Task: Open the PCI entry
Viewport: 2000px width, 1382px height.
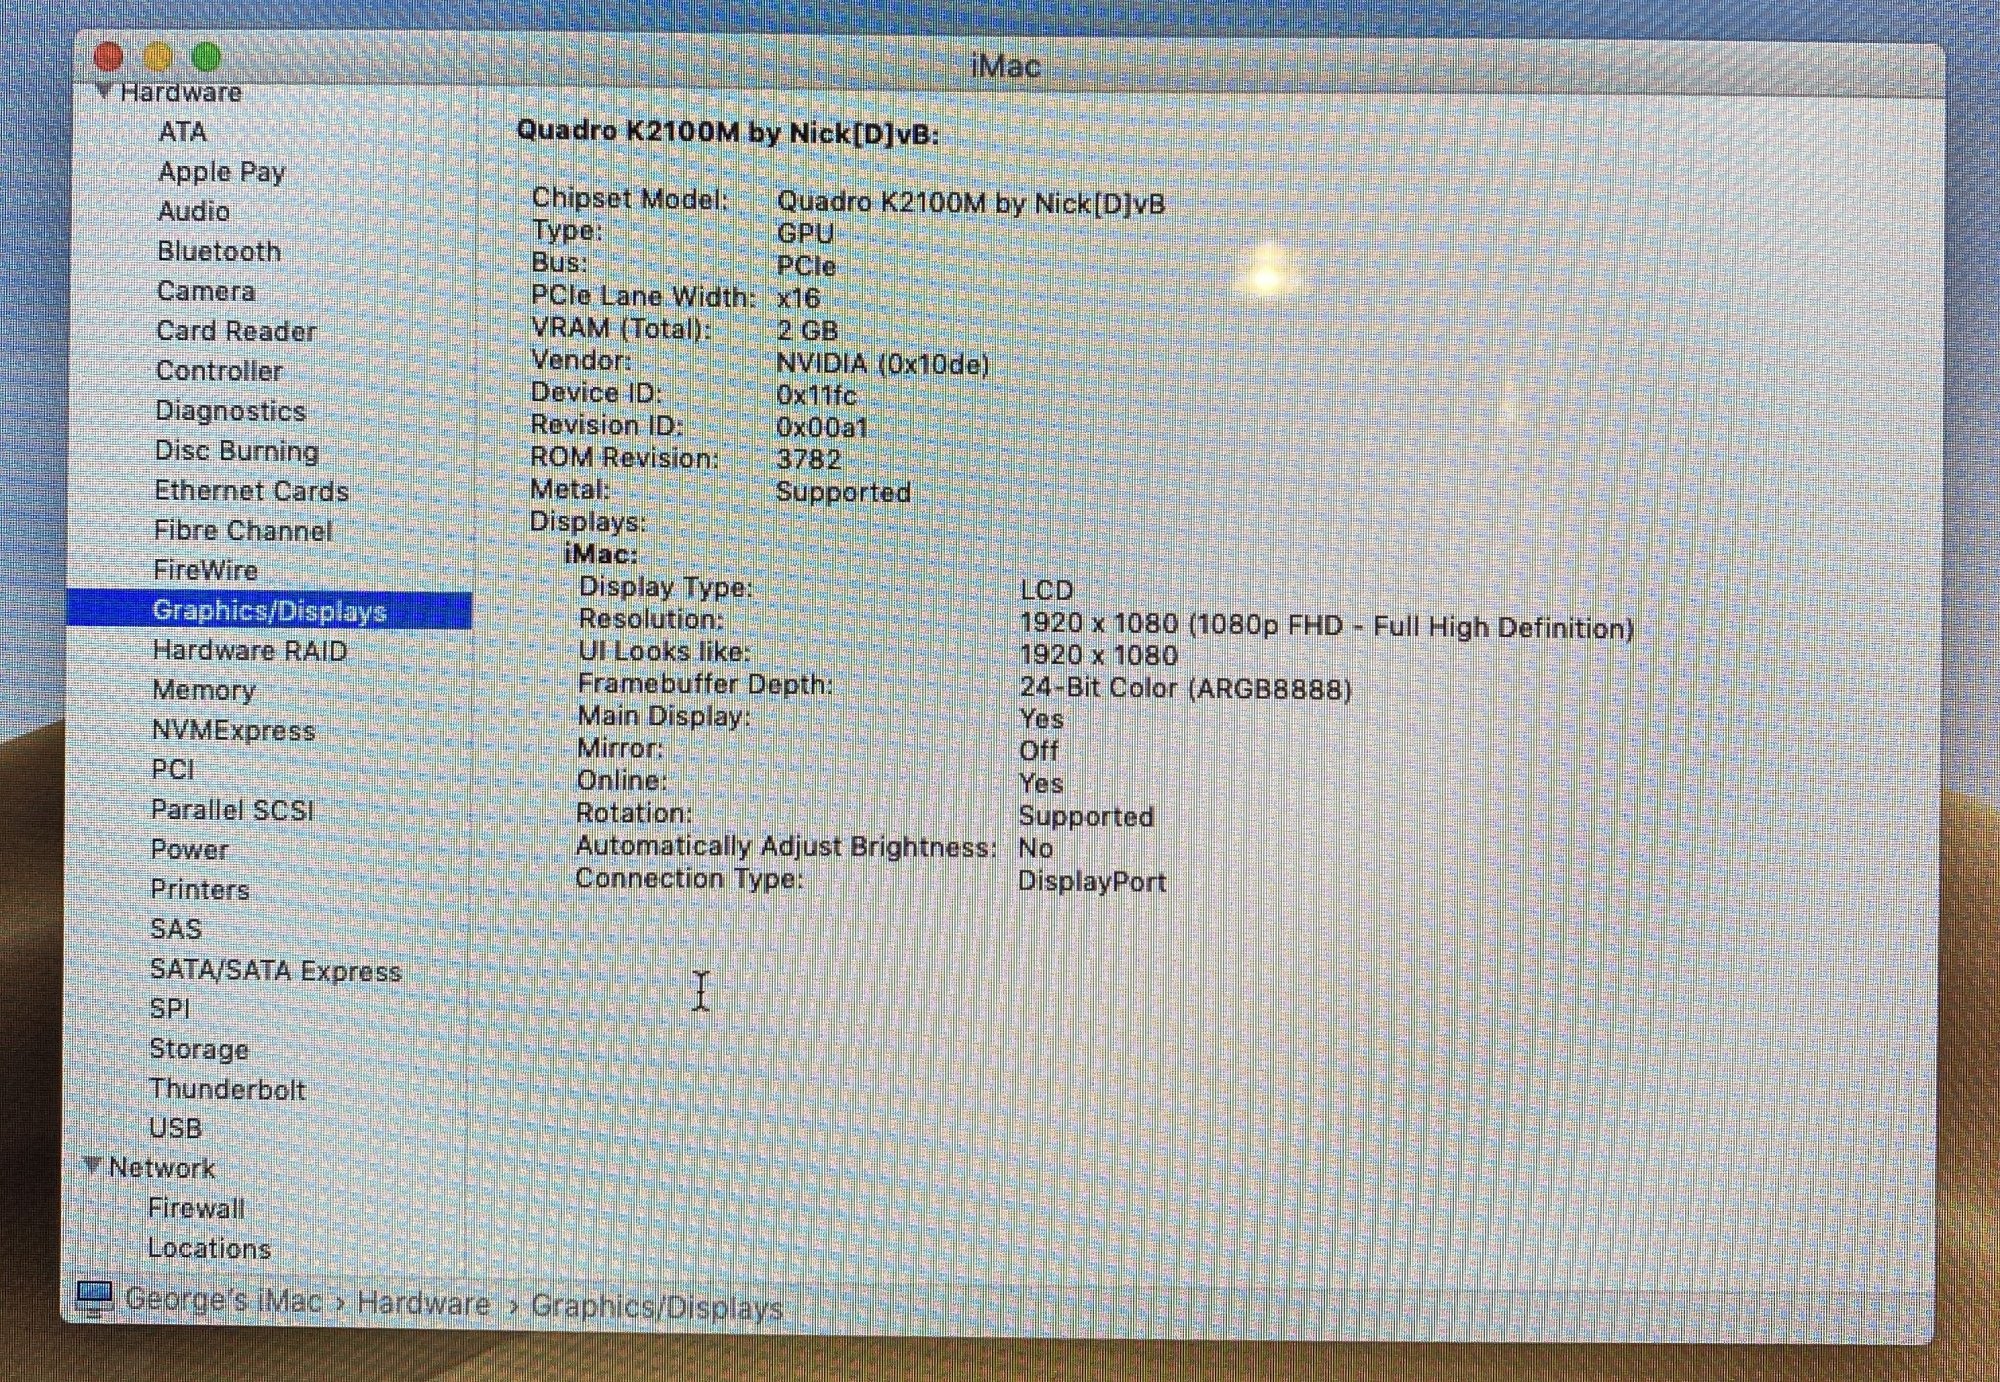Action: 173,770
